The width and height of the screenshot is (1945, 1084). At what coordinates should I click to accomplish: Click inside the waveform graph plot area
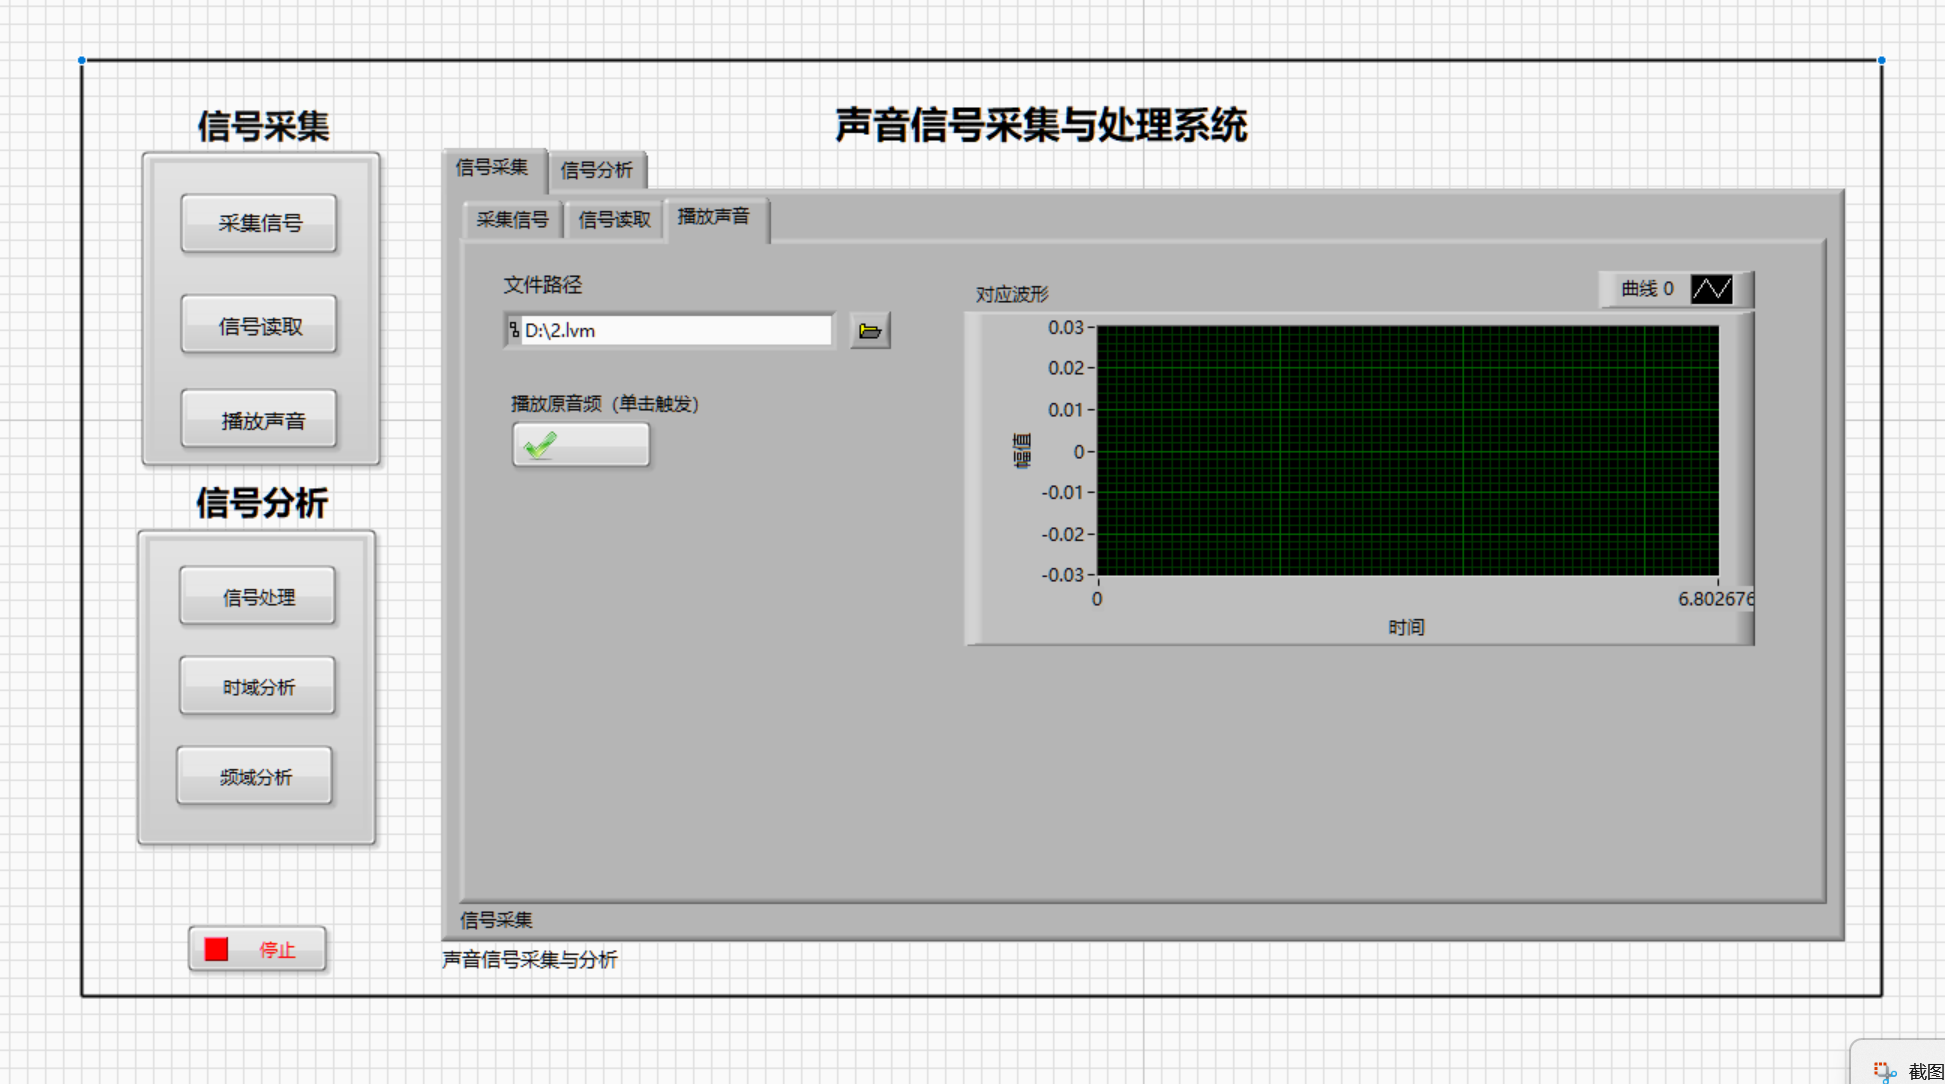point(1407,450)
